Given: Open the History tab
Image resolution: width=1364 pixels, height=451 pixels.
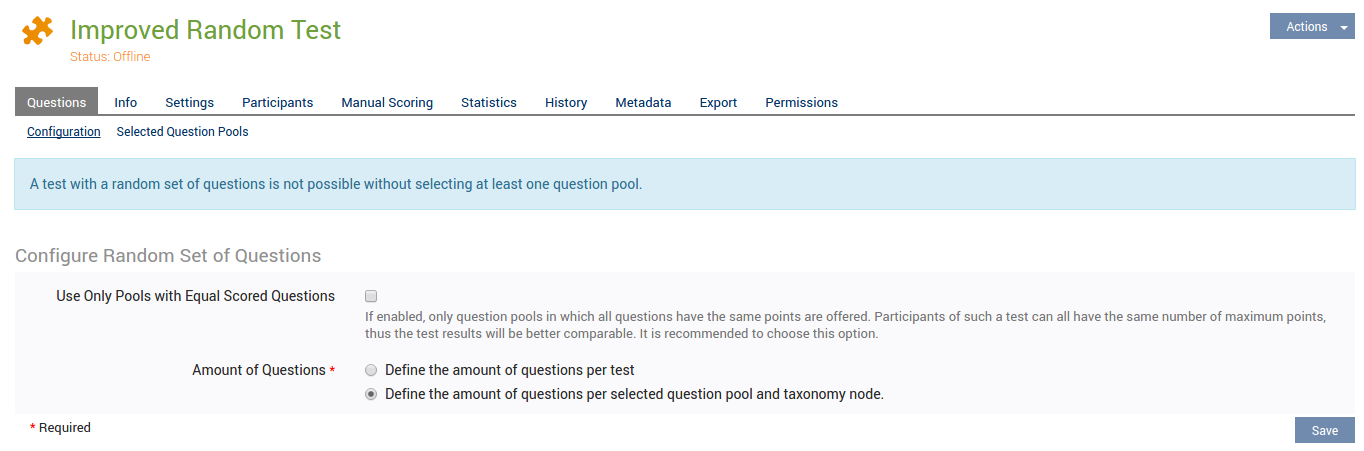Looking at the screenshot, I should coord(566,102).
